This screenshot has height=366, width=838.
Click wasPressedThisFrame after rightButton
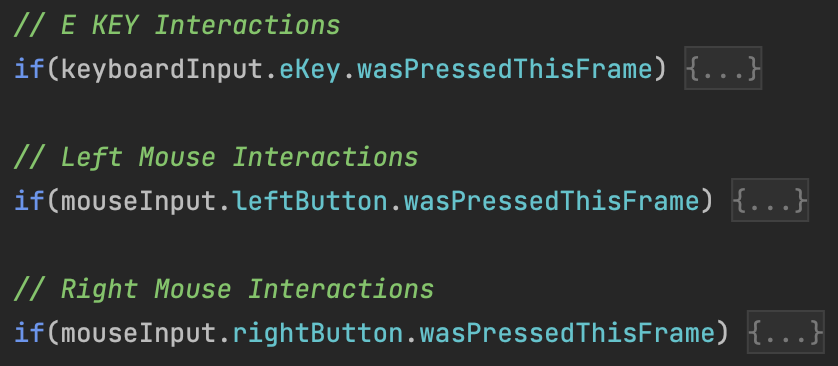567,333
